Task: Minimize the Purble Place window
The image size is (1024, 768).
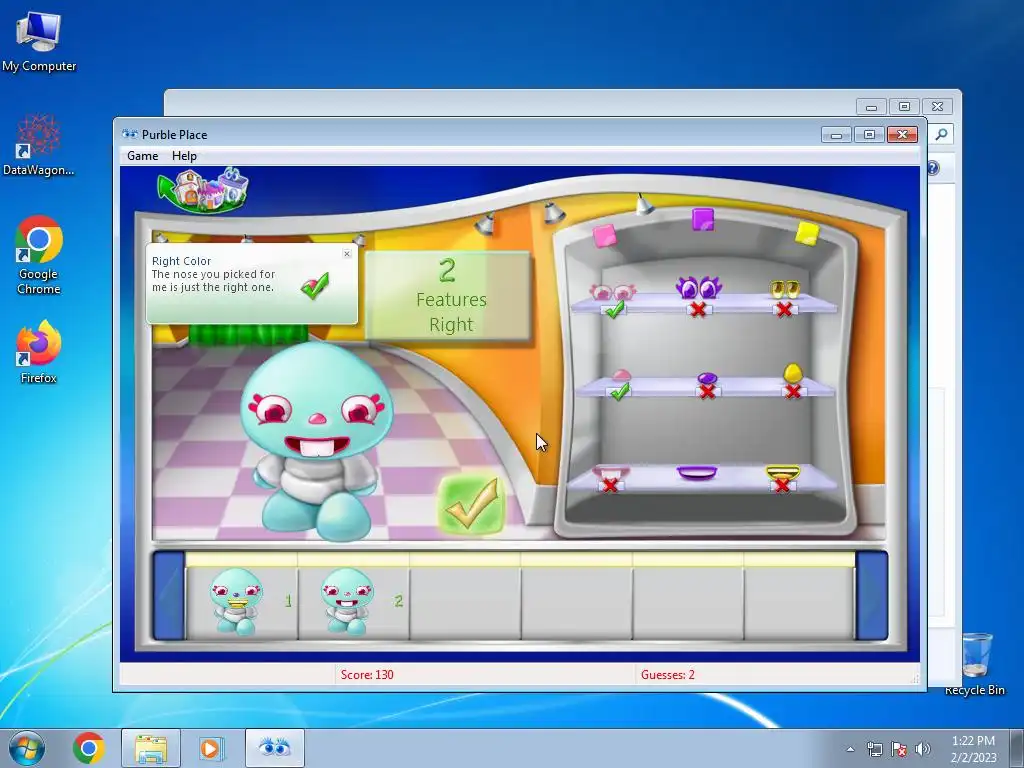Action: point(836,135)
